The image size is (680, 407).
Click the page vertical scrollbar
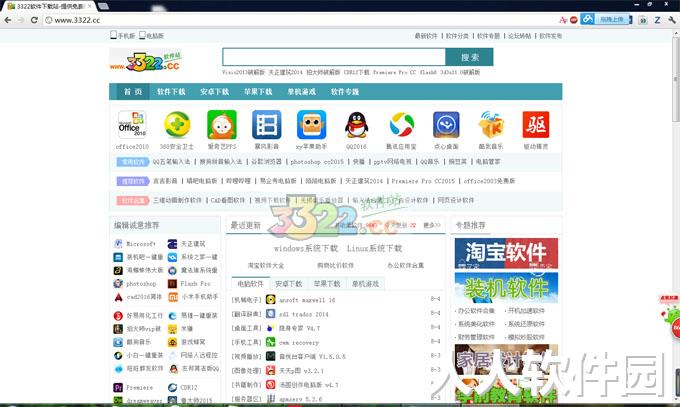pyautogui.click(x=676, y=78)
